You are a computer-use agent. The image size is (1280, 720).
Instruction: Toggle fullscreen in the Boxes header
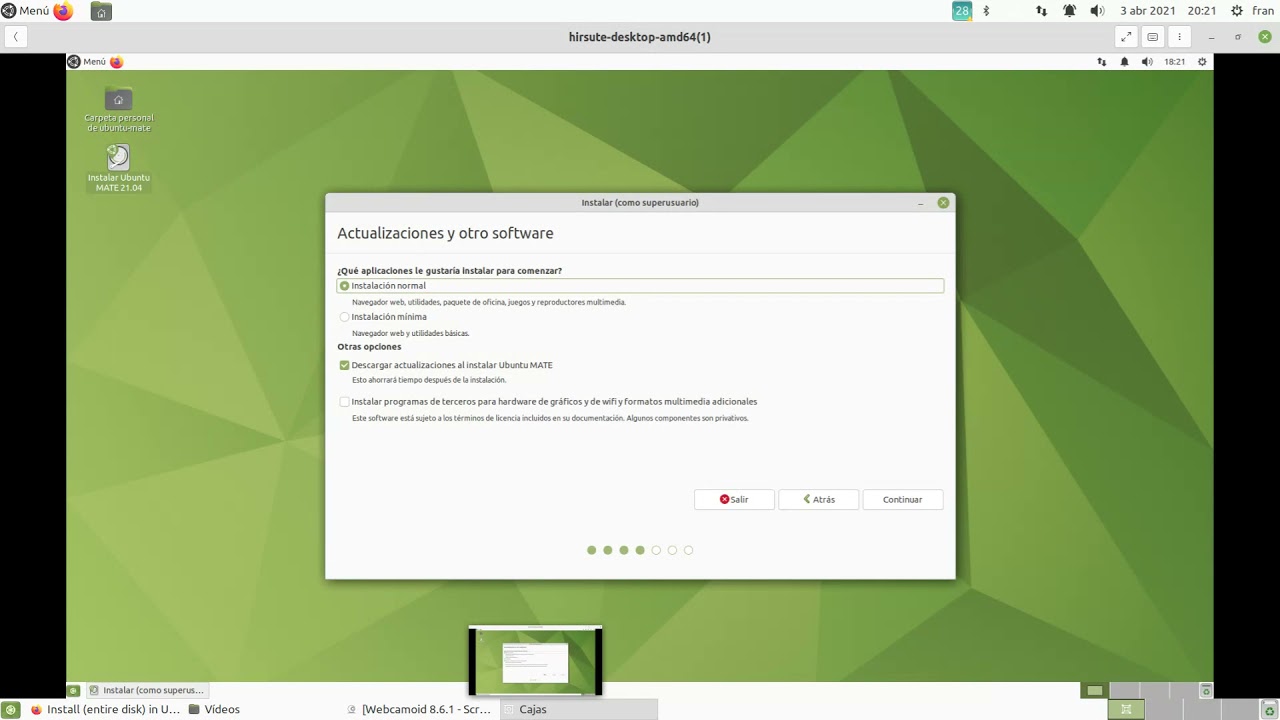tap(1126, 37)
